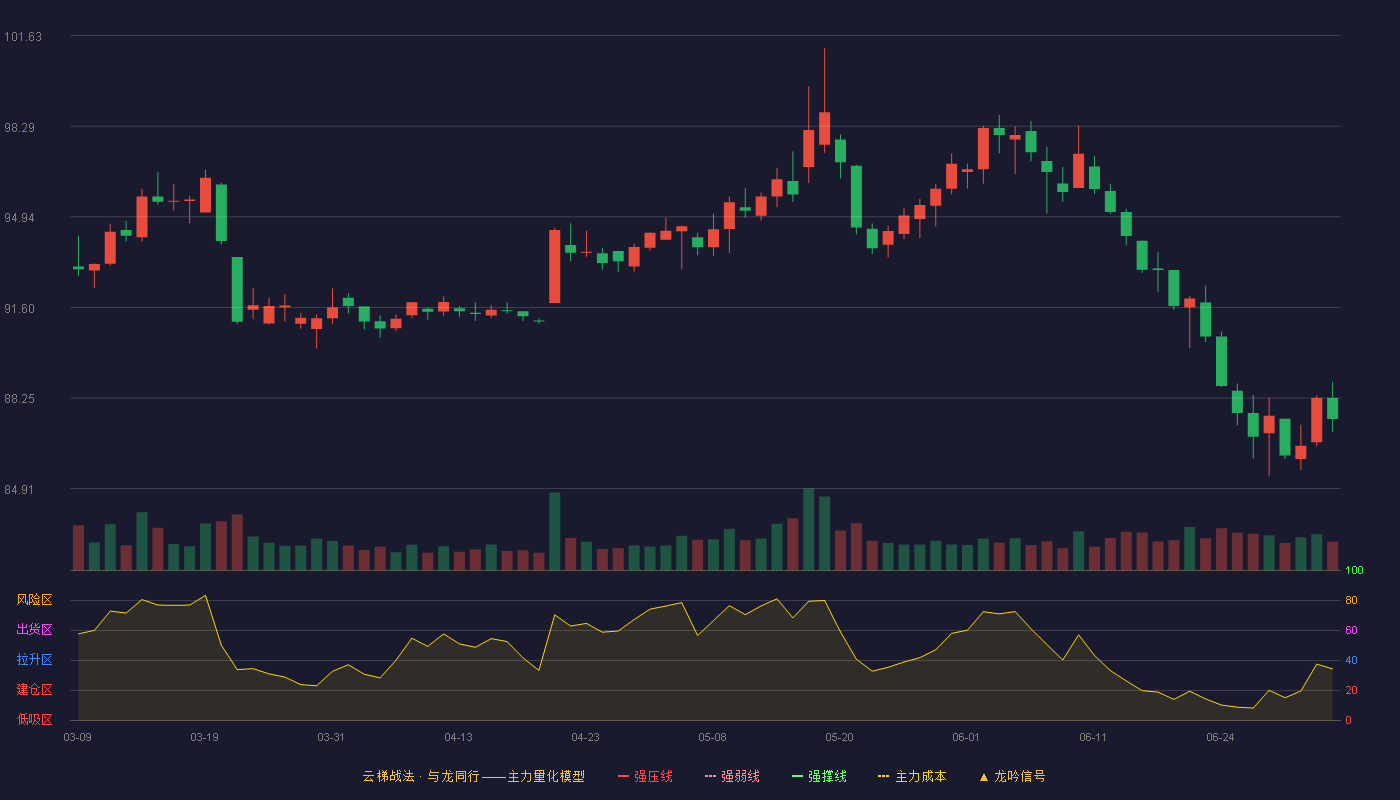Select the 拉升区 zone label
Image resolution: width=1400 pixels, height=800 pixels.
pyautogui.click(x=34, y=660)
